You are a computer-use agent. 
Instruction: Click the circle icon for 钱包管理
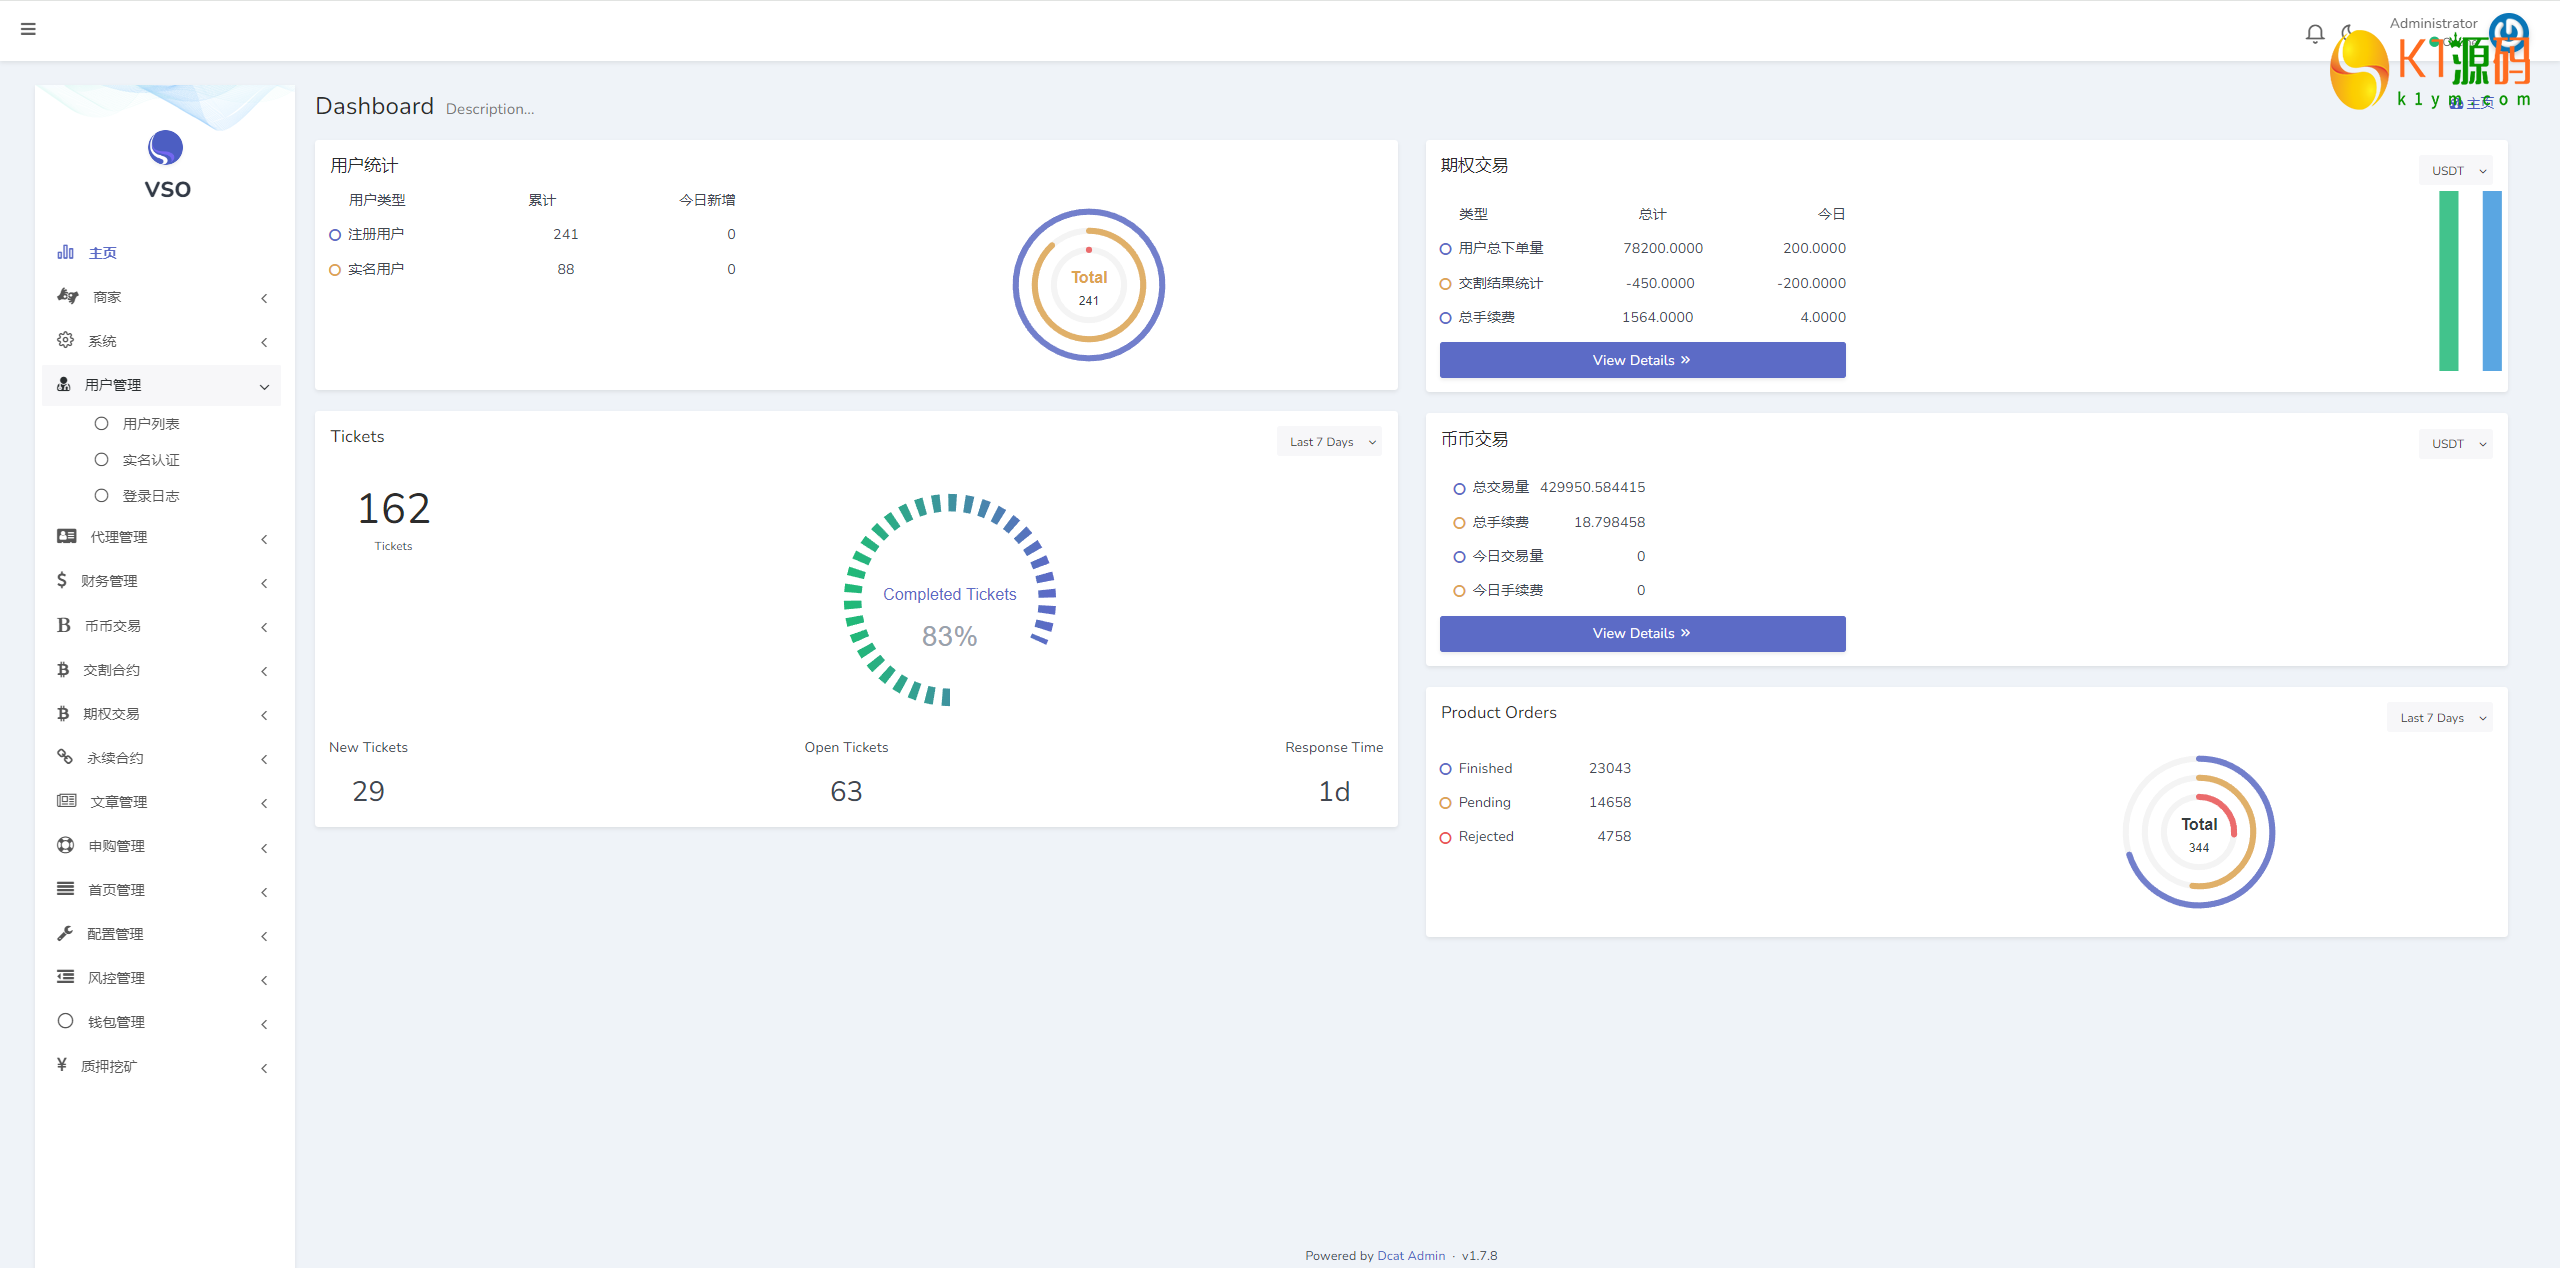click(66, 1021)
